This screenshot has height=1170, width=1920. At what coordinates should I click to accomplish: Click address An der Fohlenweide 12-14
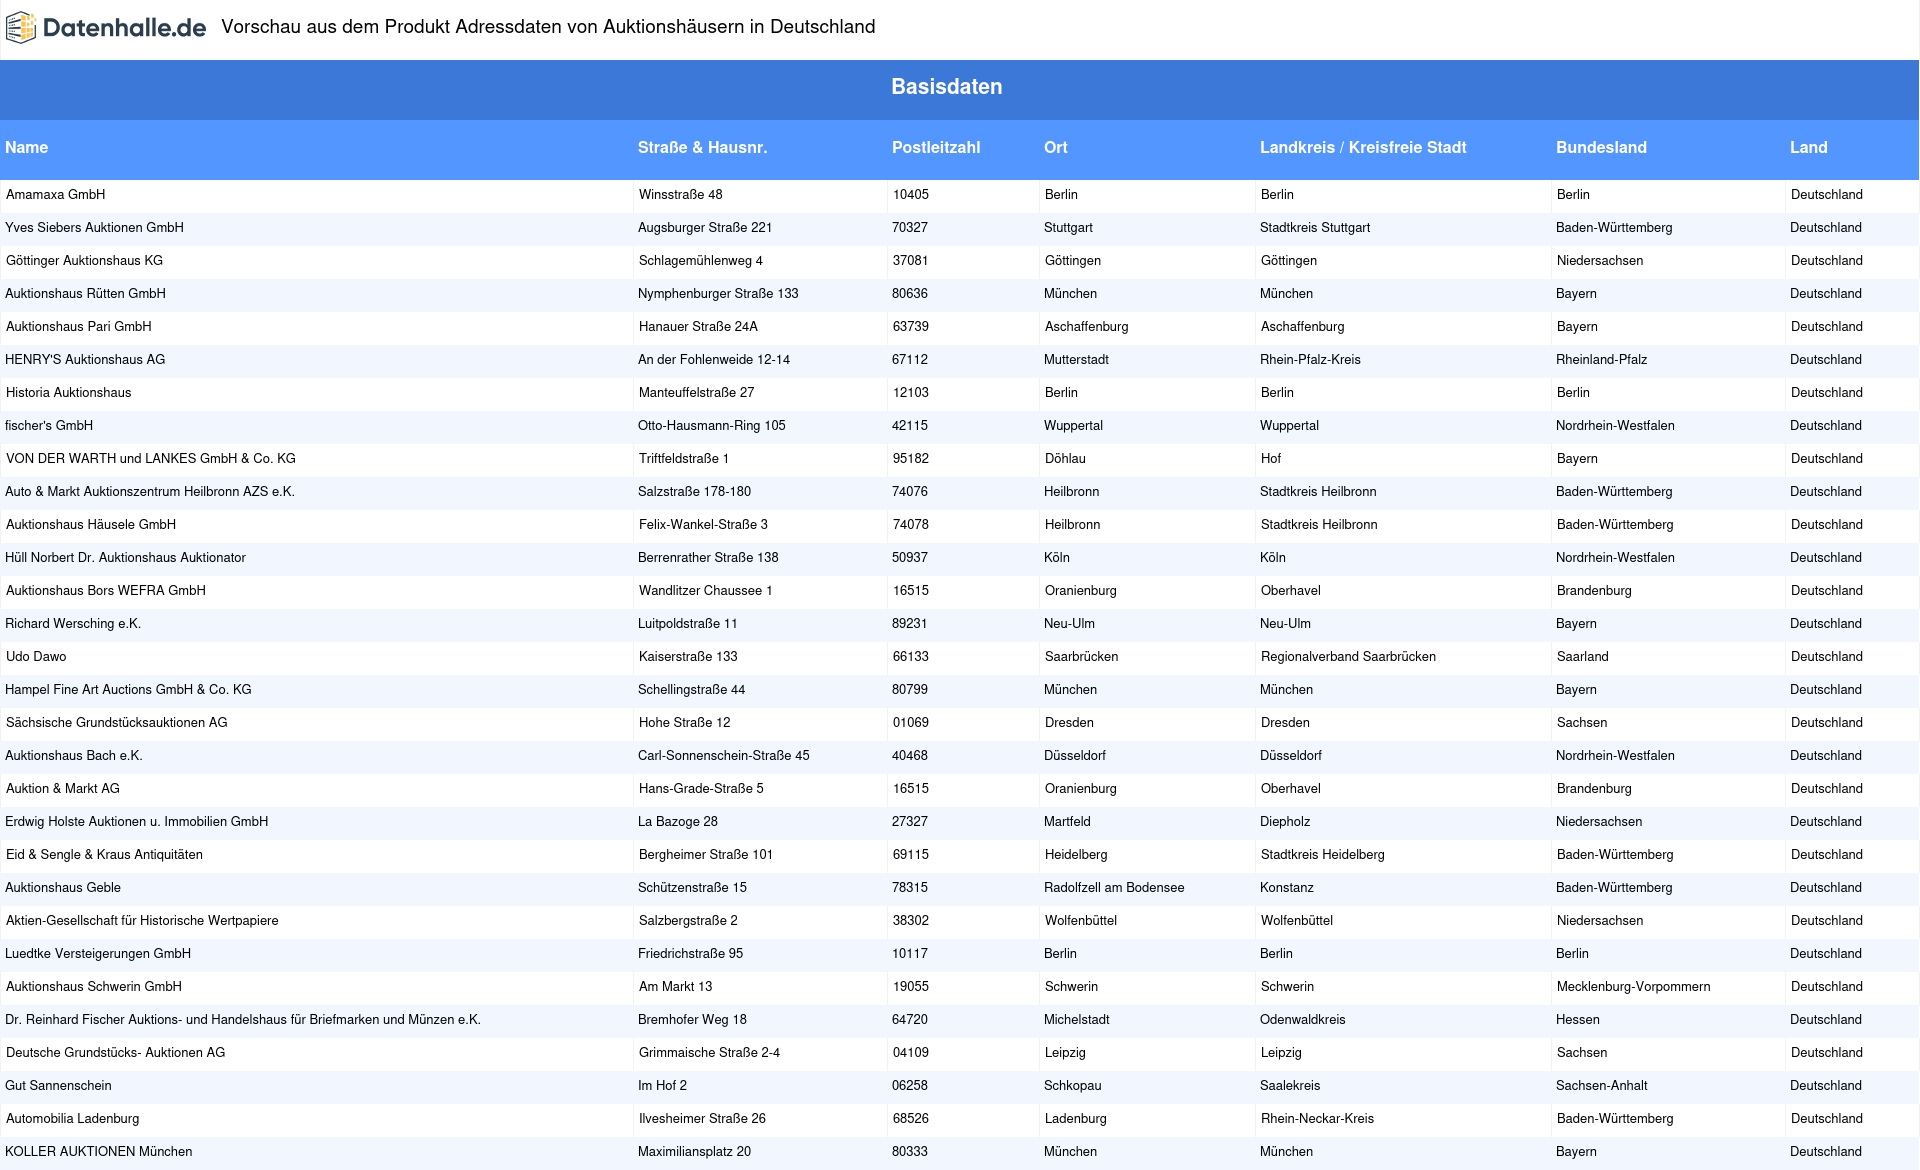[x=714, y=360]
